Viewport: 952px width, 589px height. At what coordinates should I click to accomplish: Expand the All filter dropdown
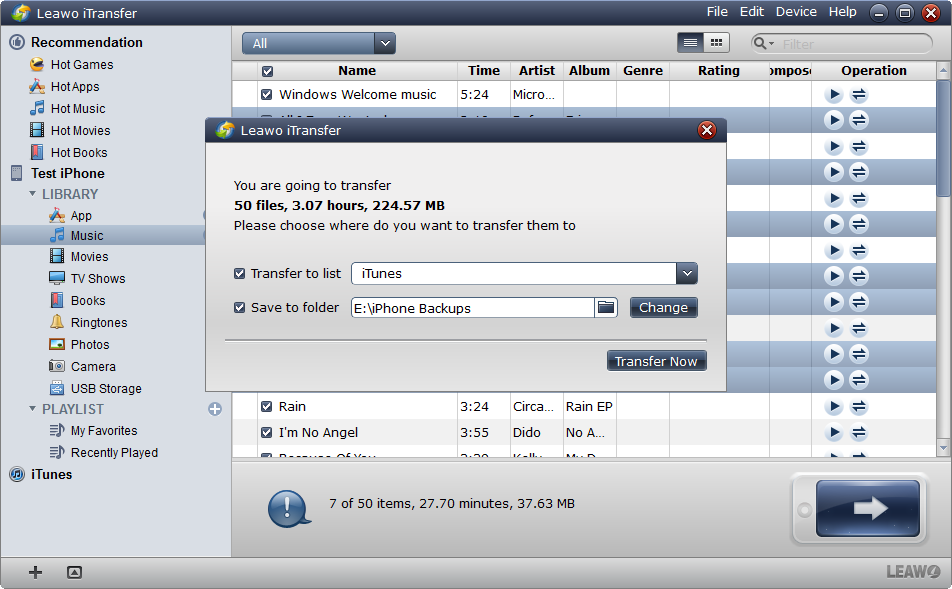385,43
